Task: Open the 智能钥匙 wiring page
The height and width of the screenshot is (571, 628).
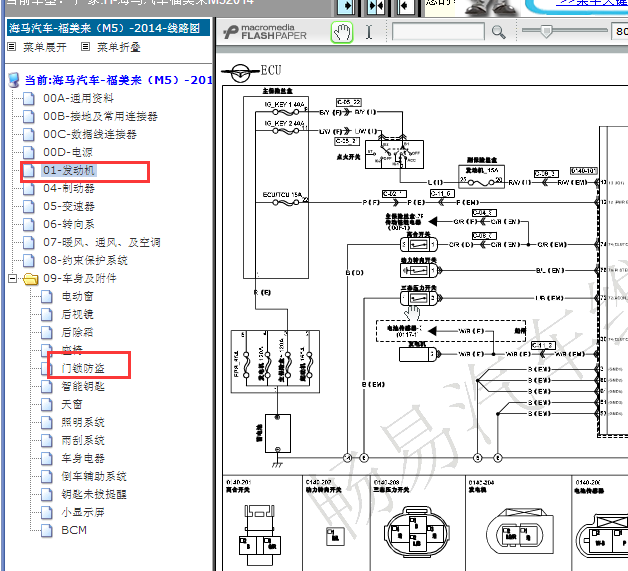Action: [x=83, y=386]
